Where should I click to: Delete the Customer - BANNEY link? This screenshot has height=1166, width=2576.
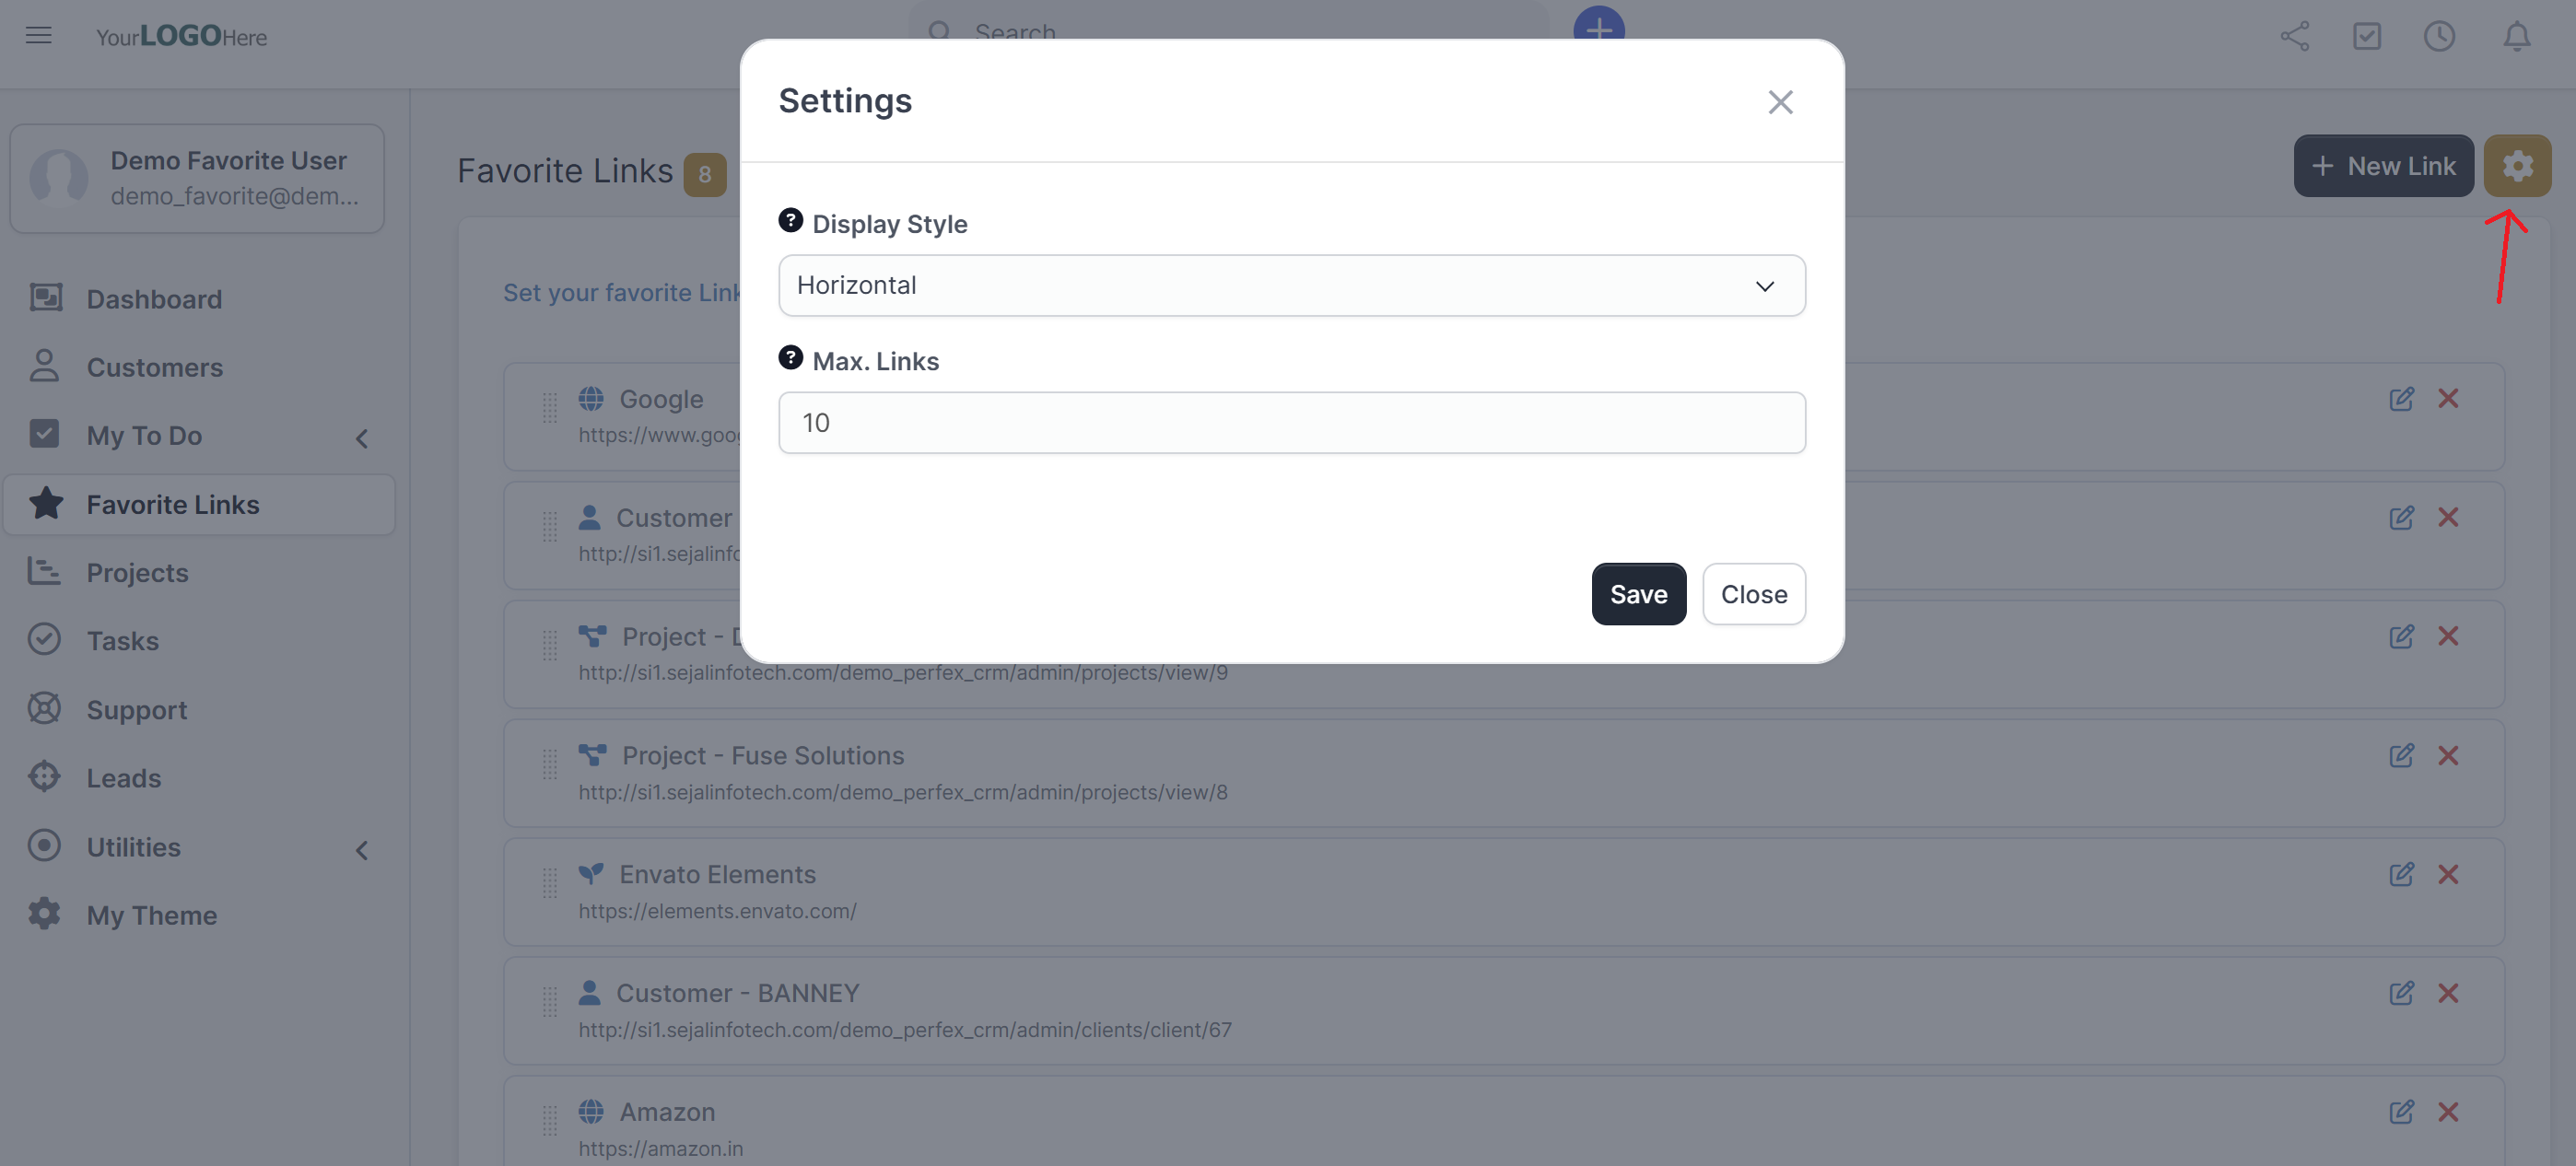[x=2447, y=993]
